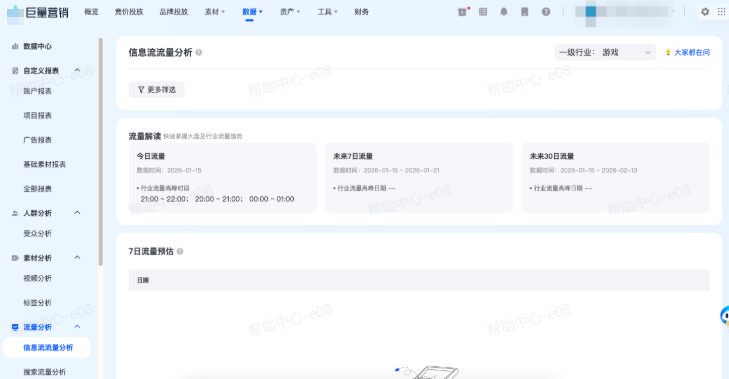
Task: Open the gift icon in top bar
Action: 462,12
